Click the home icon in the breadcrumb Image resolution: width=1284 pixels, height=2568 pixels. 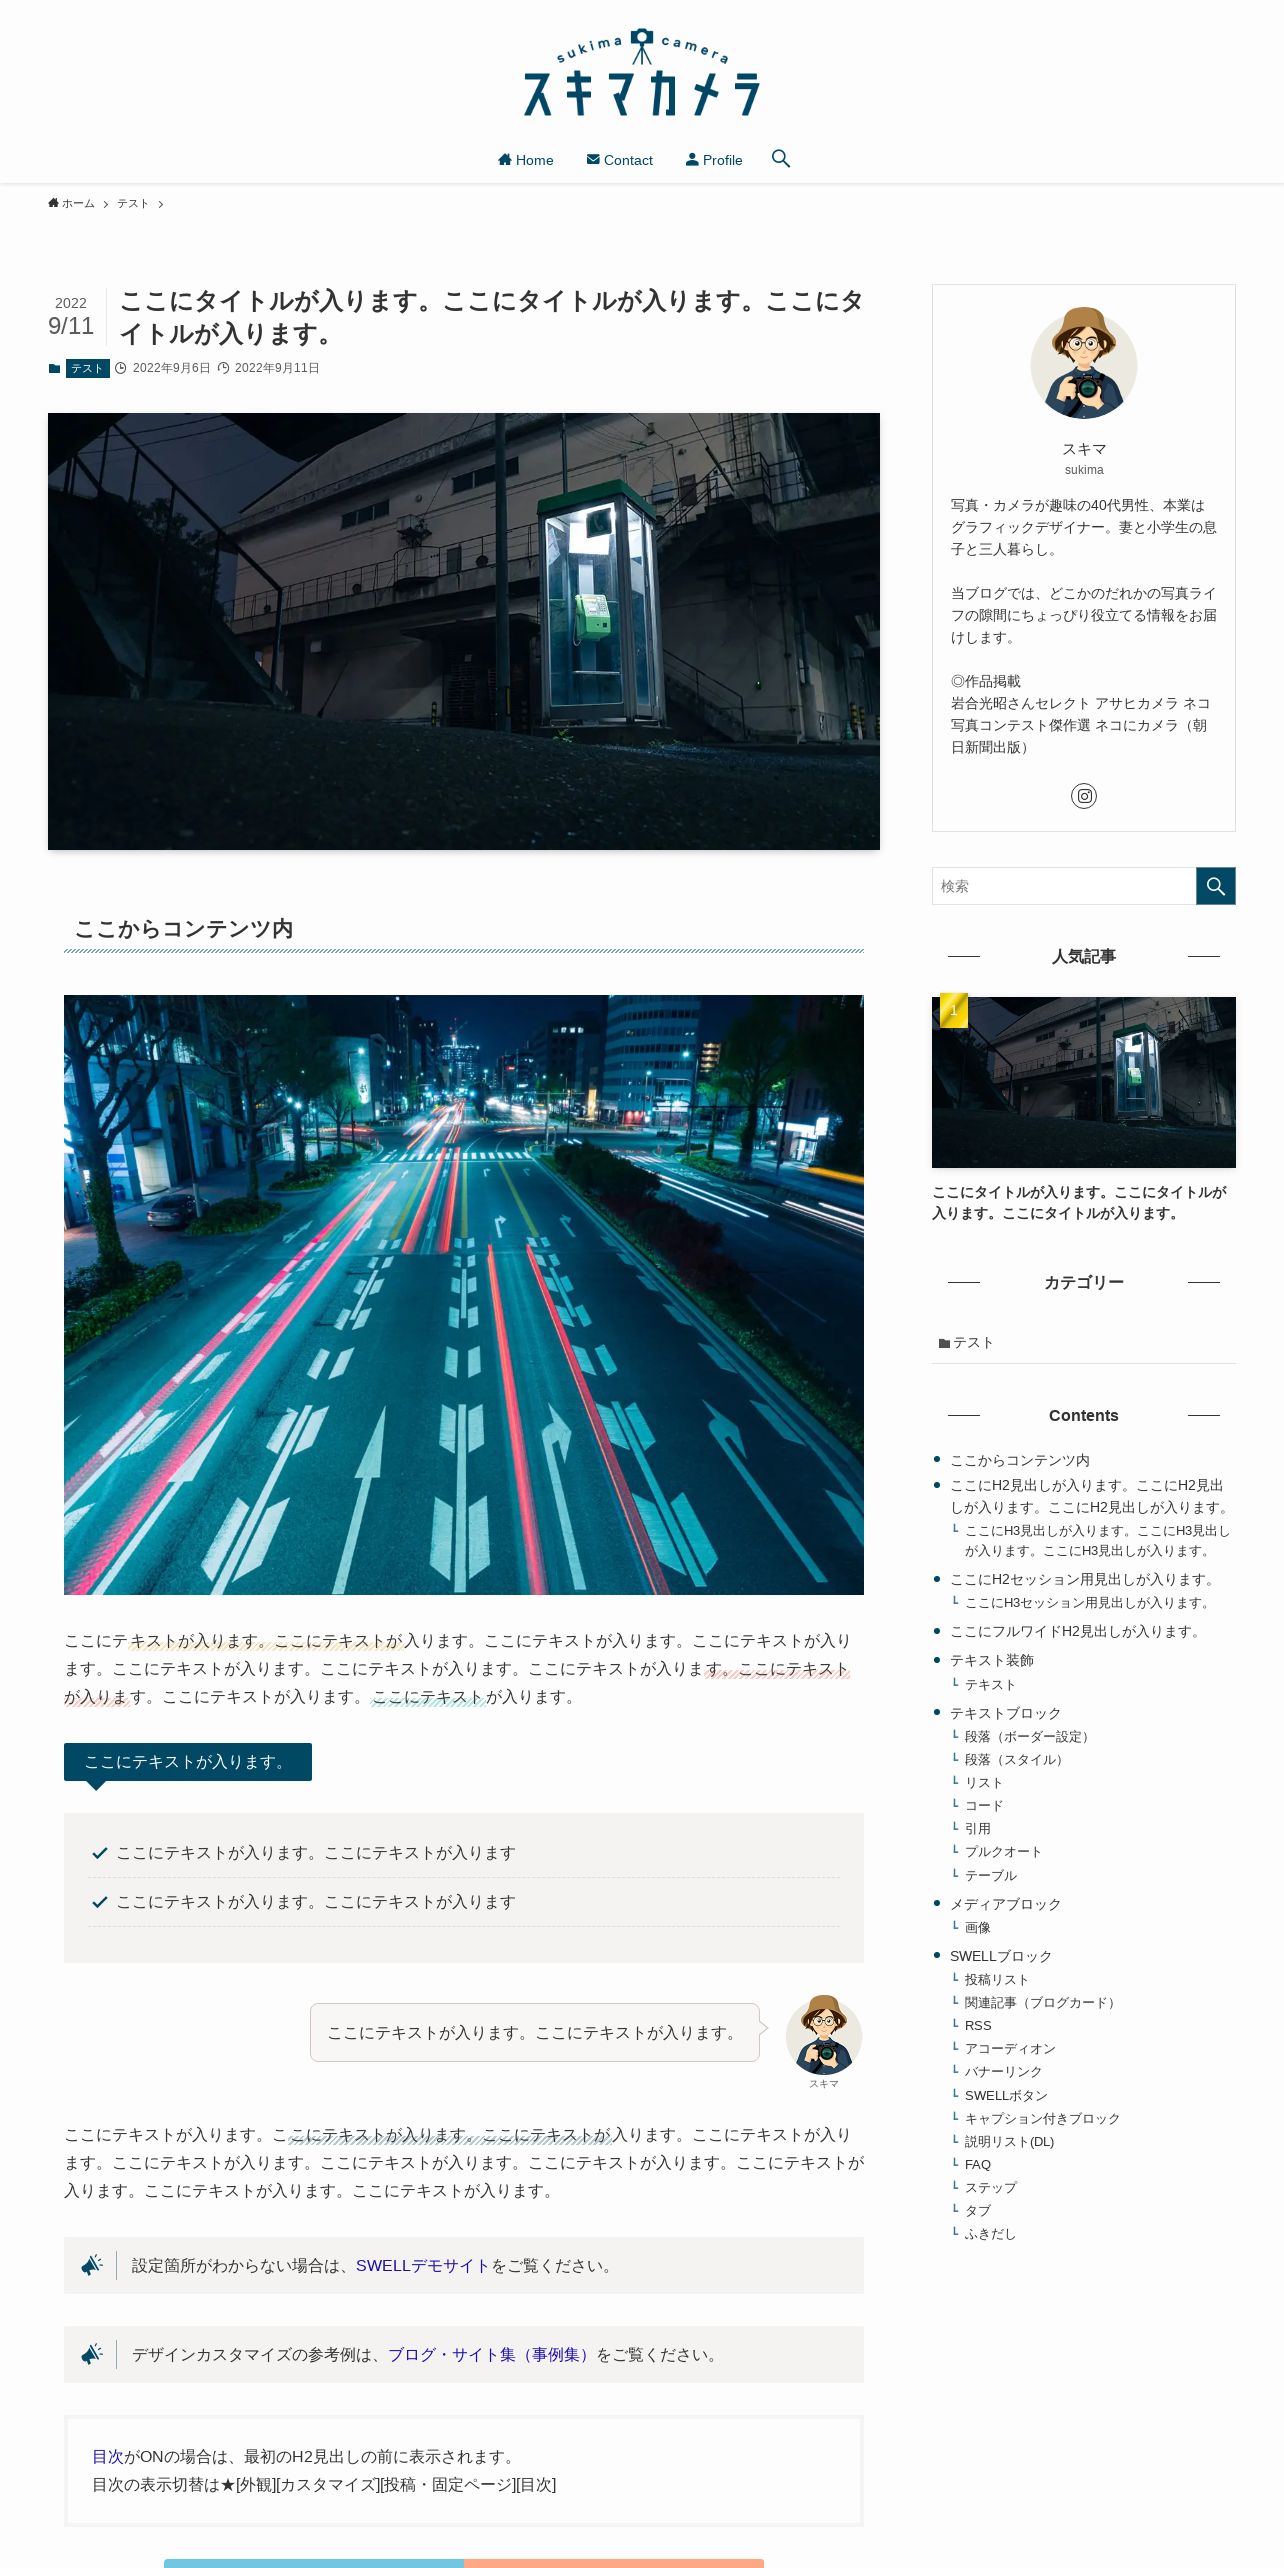pyautogui.click(x=53, y=203)
